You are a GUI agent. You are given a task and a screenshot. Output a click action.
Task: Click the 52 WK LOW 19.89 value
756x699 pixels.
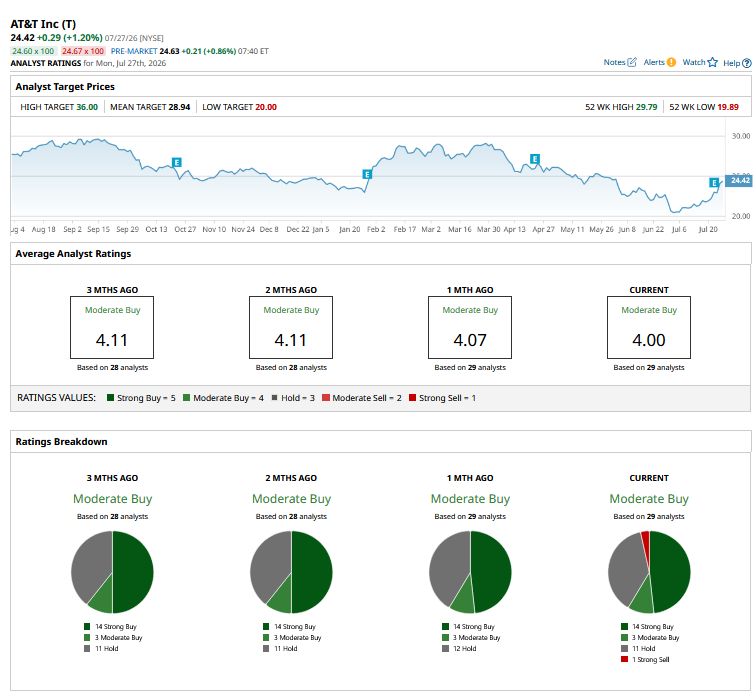click(x=728, y=107)
